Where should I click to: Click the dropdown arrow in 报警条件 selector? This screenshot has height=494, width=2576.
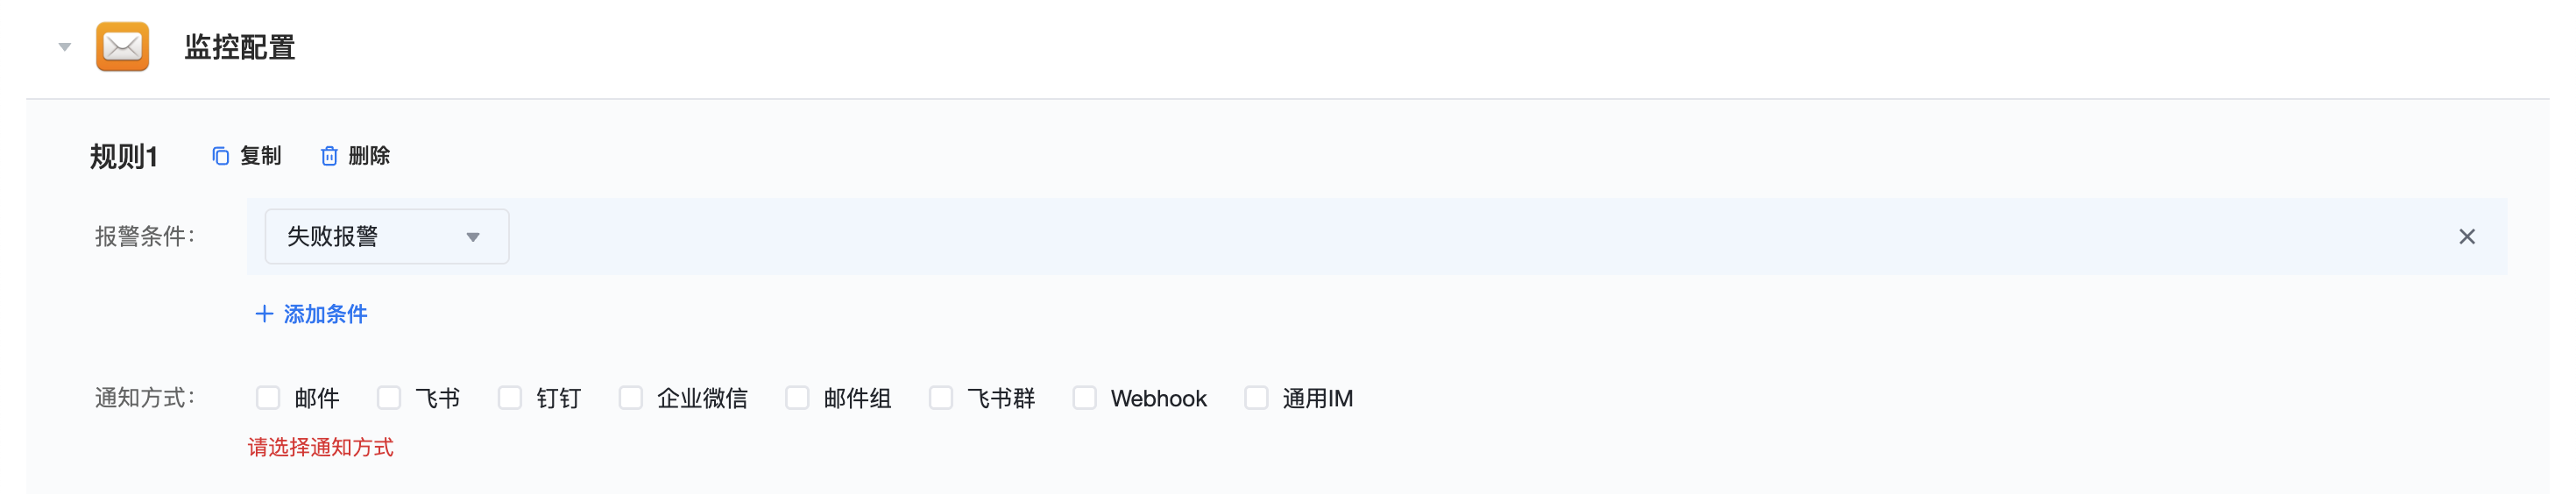(x=473, y=238)
